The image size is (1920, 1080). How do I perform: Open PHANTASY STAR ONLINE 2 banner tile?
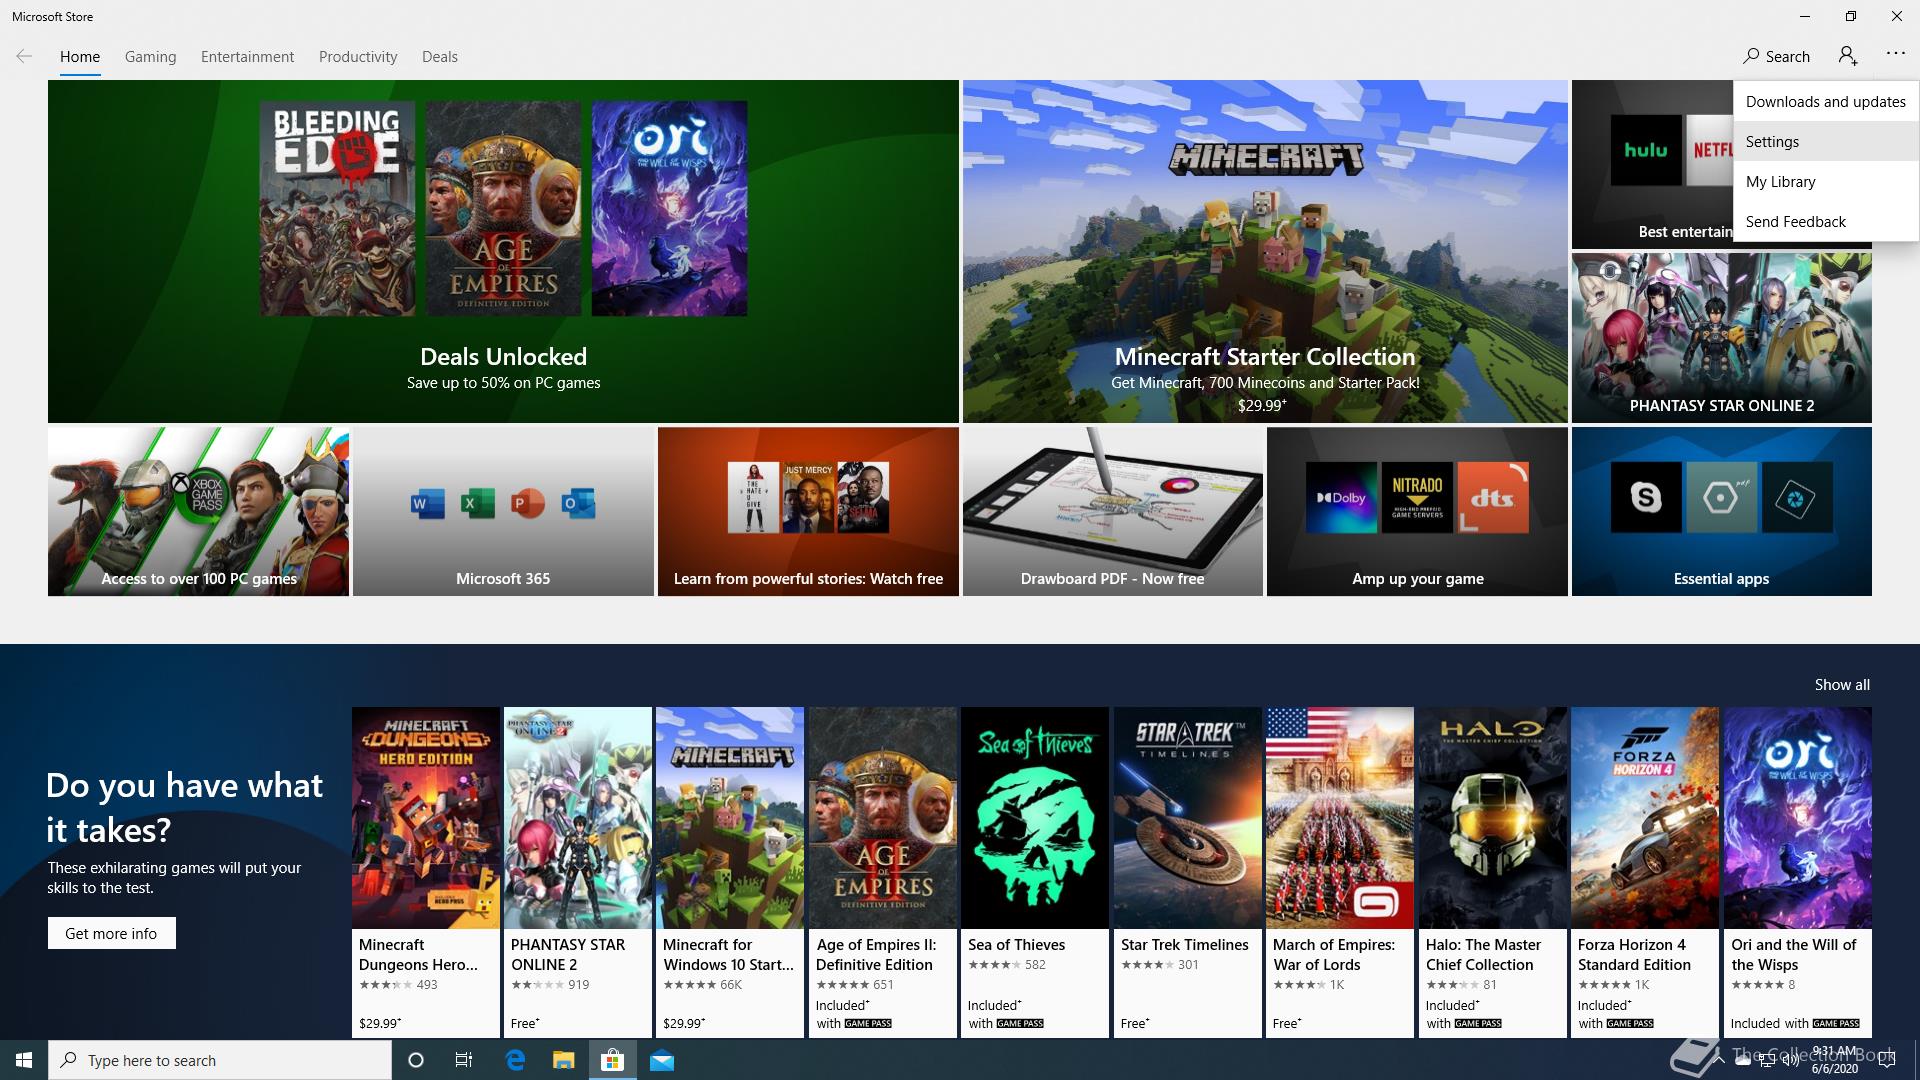click(1721, 338)
